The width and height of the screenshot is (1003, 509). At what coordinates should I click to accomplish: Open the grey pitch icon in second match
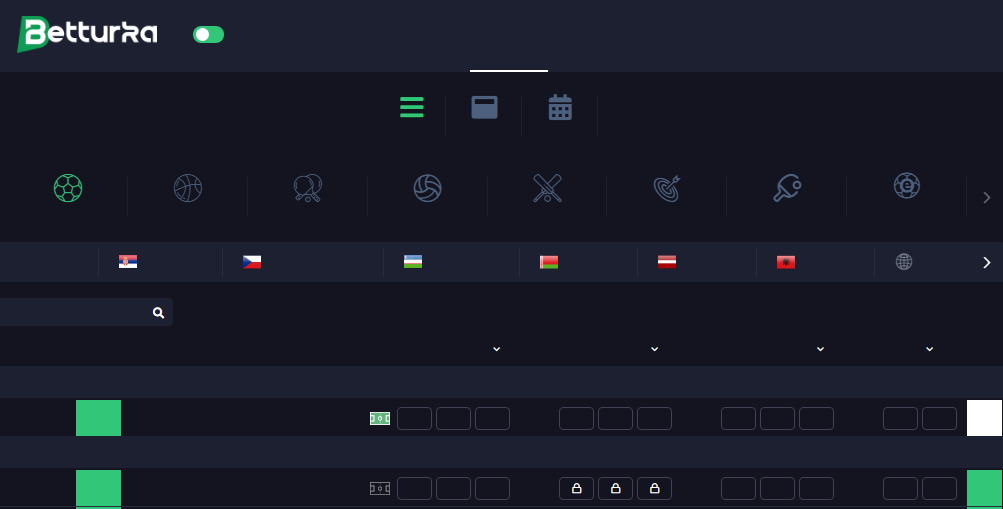380,489
